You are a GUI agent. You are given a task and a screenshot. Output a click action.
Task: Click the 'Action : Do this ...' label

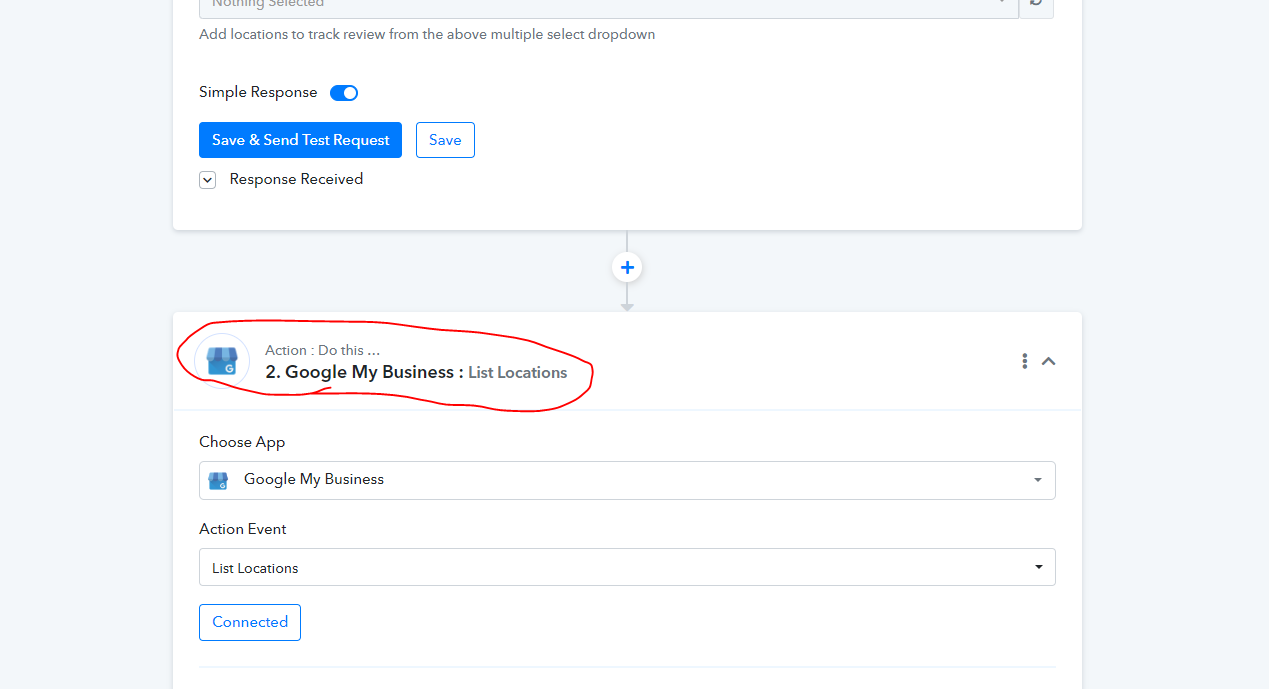click(x=322, y=350)
